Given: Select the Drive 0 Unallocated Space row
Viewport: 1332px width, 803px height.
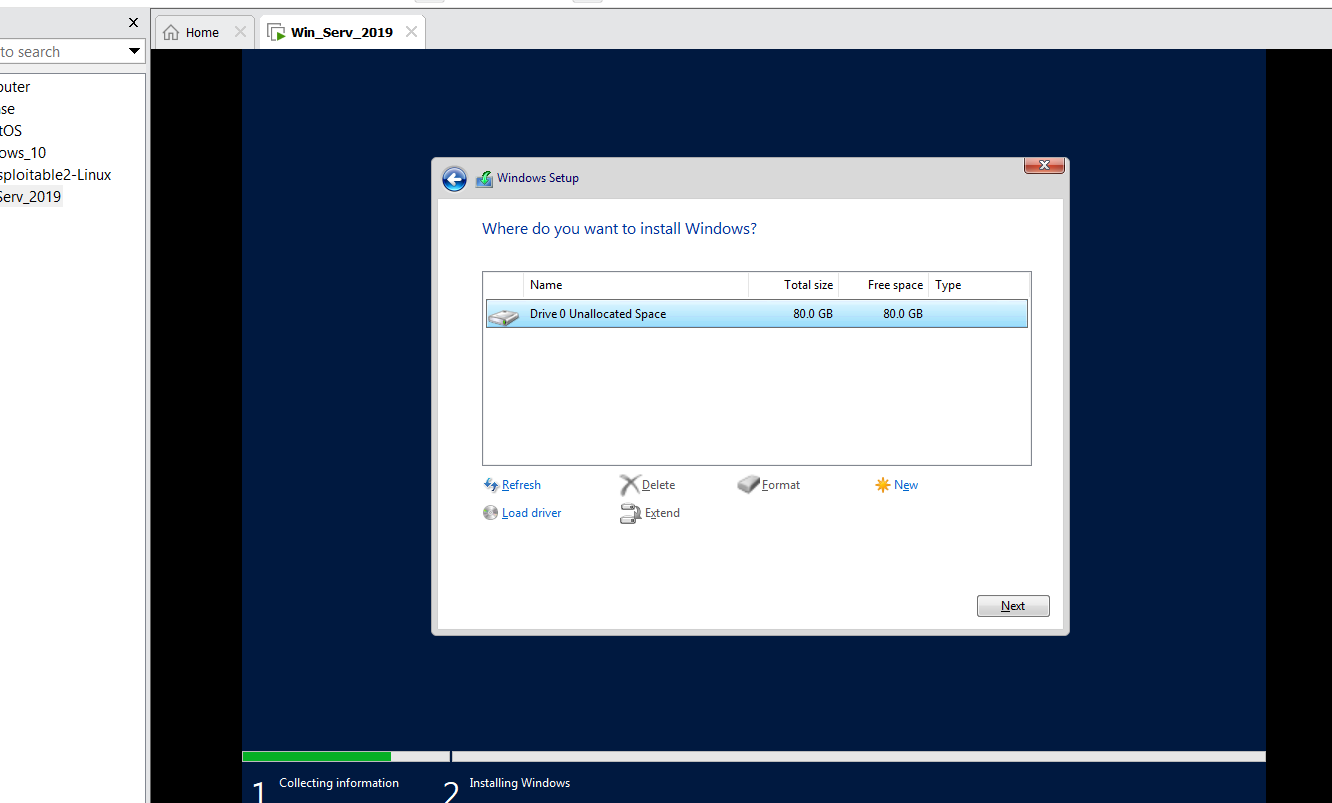Looking at the screenshot, I should (x=757, y=314).
